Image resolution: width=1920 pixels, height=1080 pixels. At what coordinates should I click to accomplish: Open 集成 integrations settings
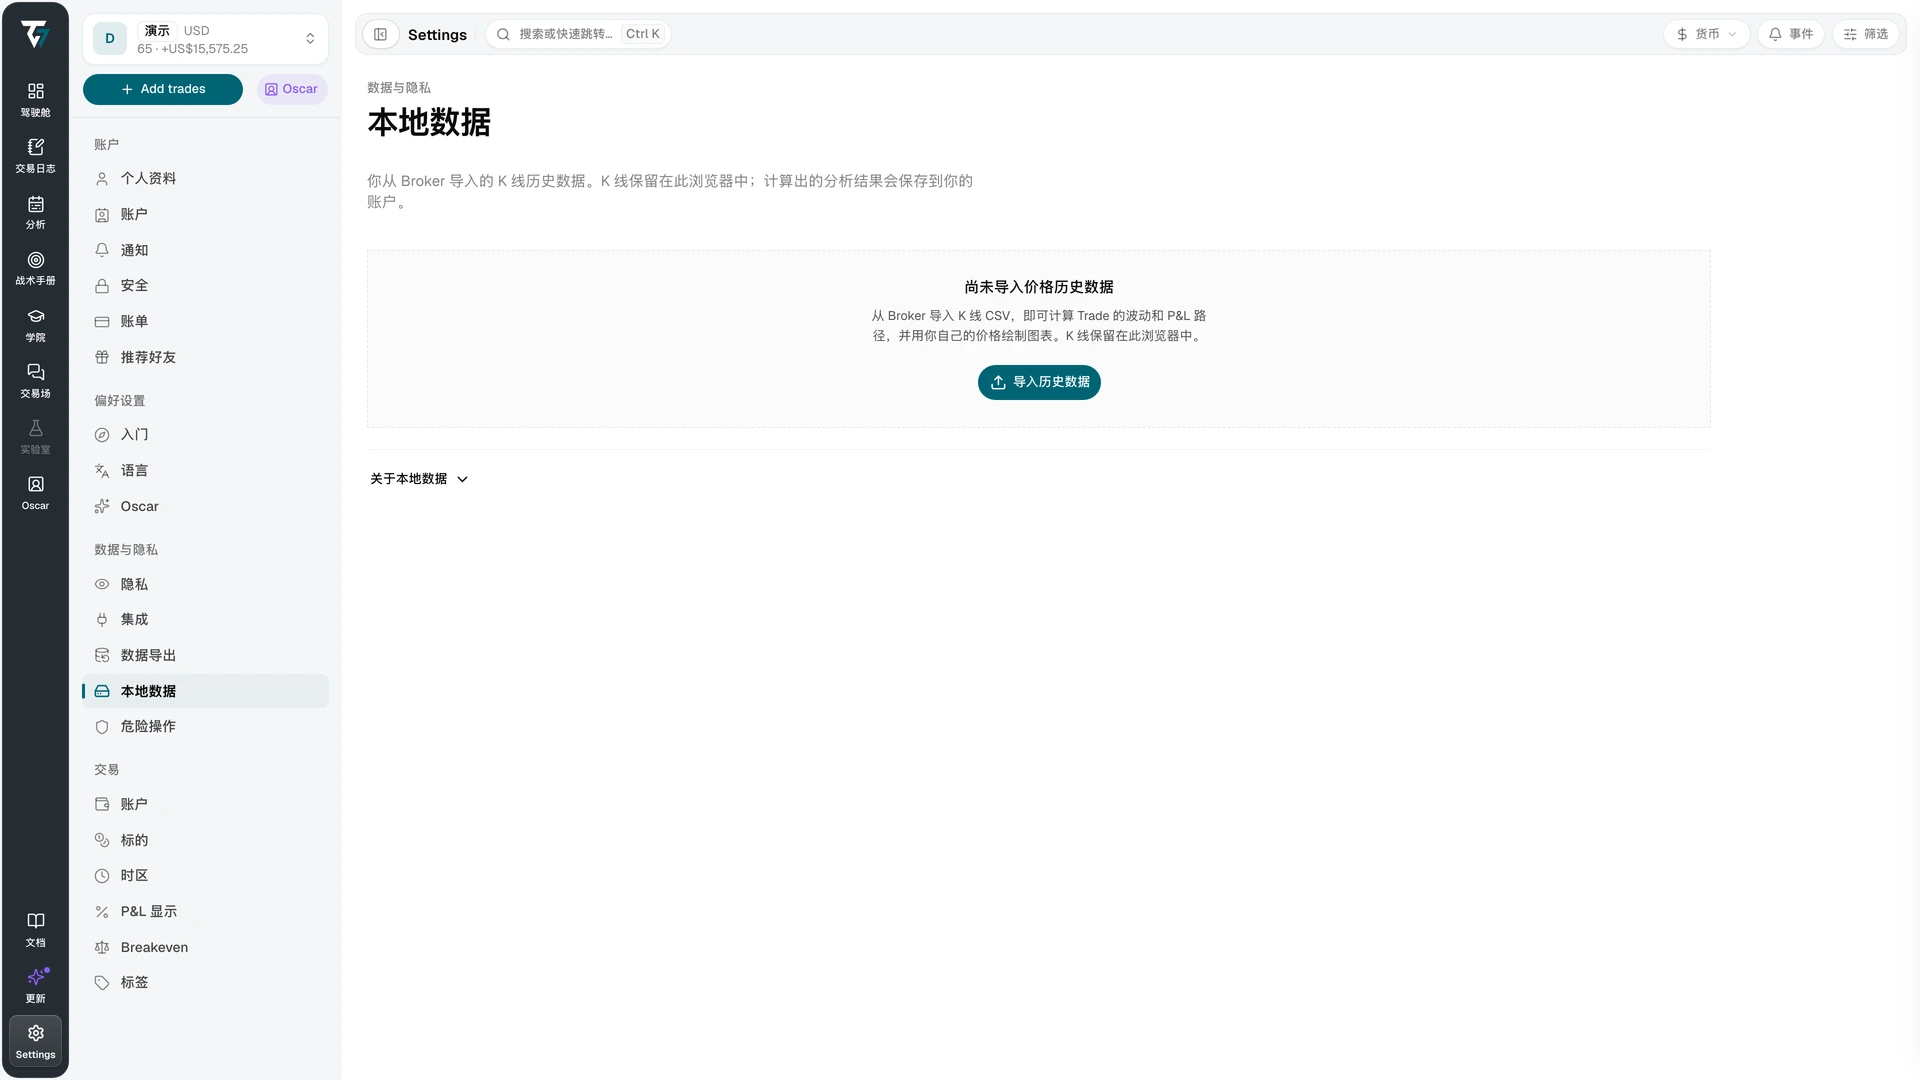205,620
